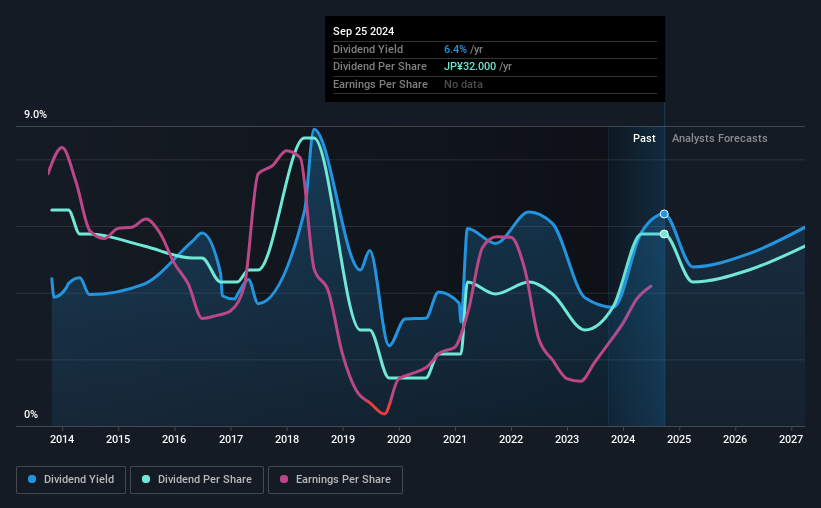Click the 2017 x-axis label
The image size is (821, 508).
[230, 439]
